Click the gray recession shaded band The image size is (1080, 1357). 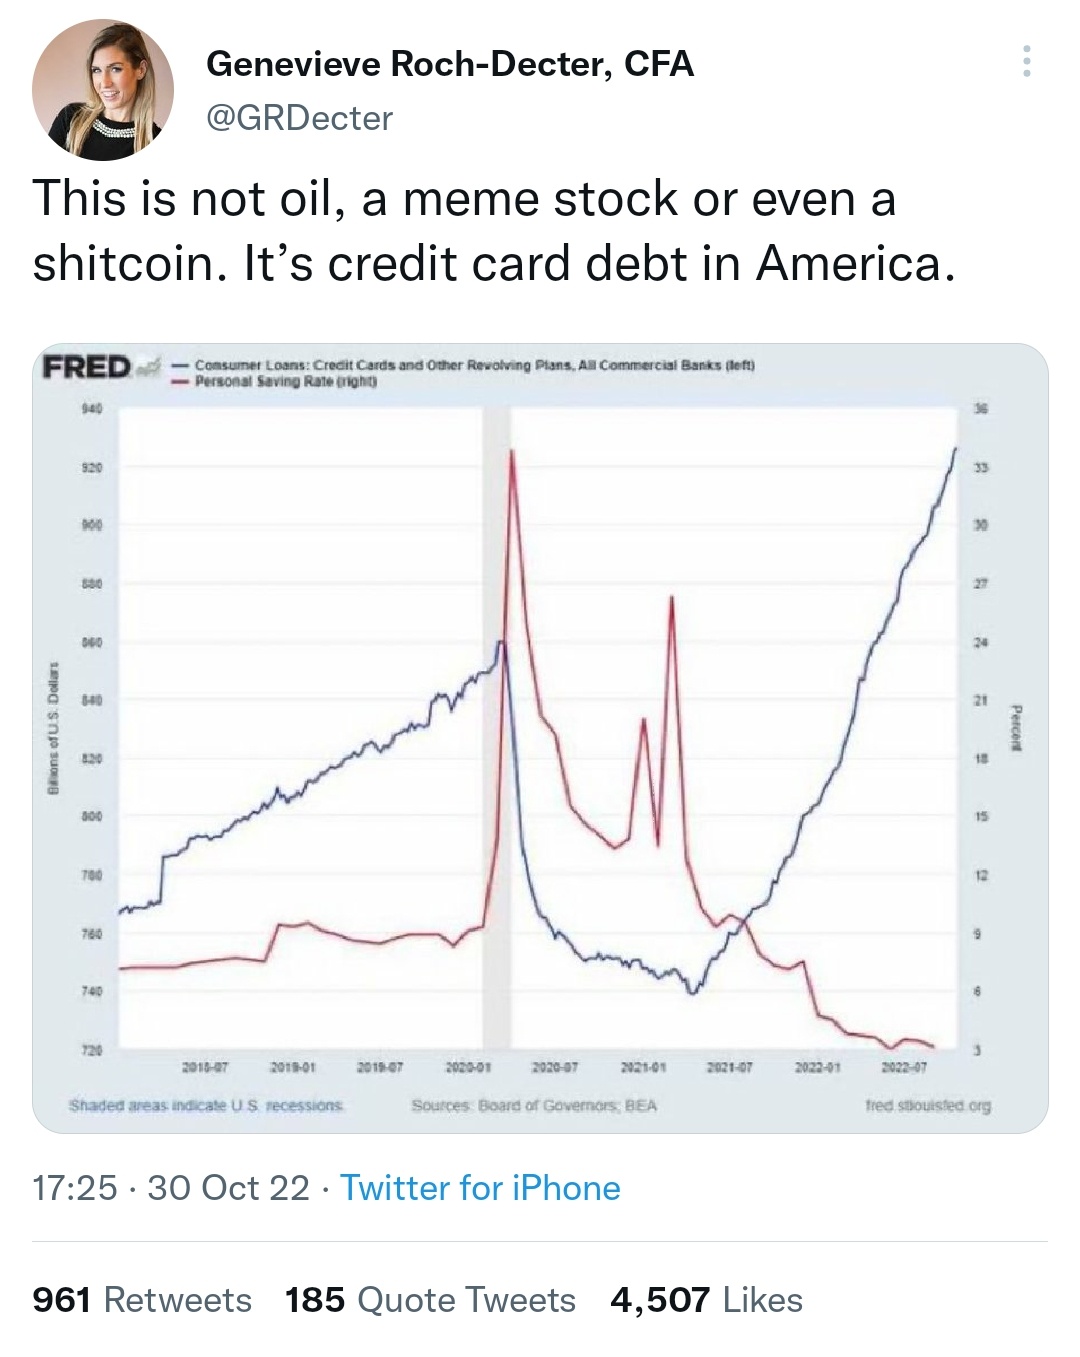pos(496,700)
